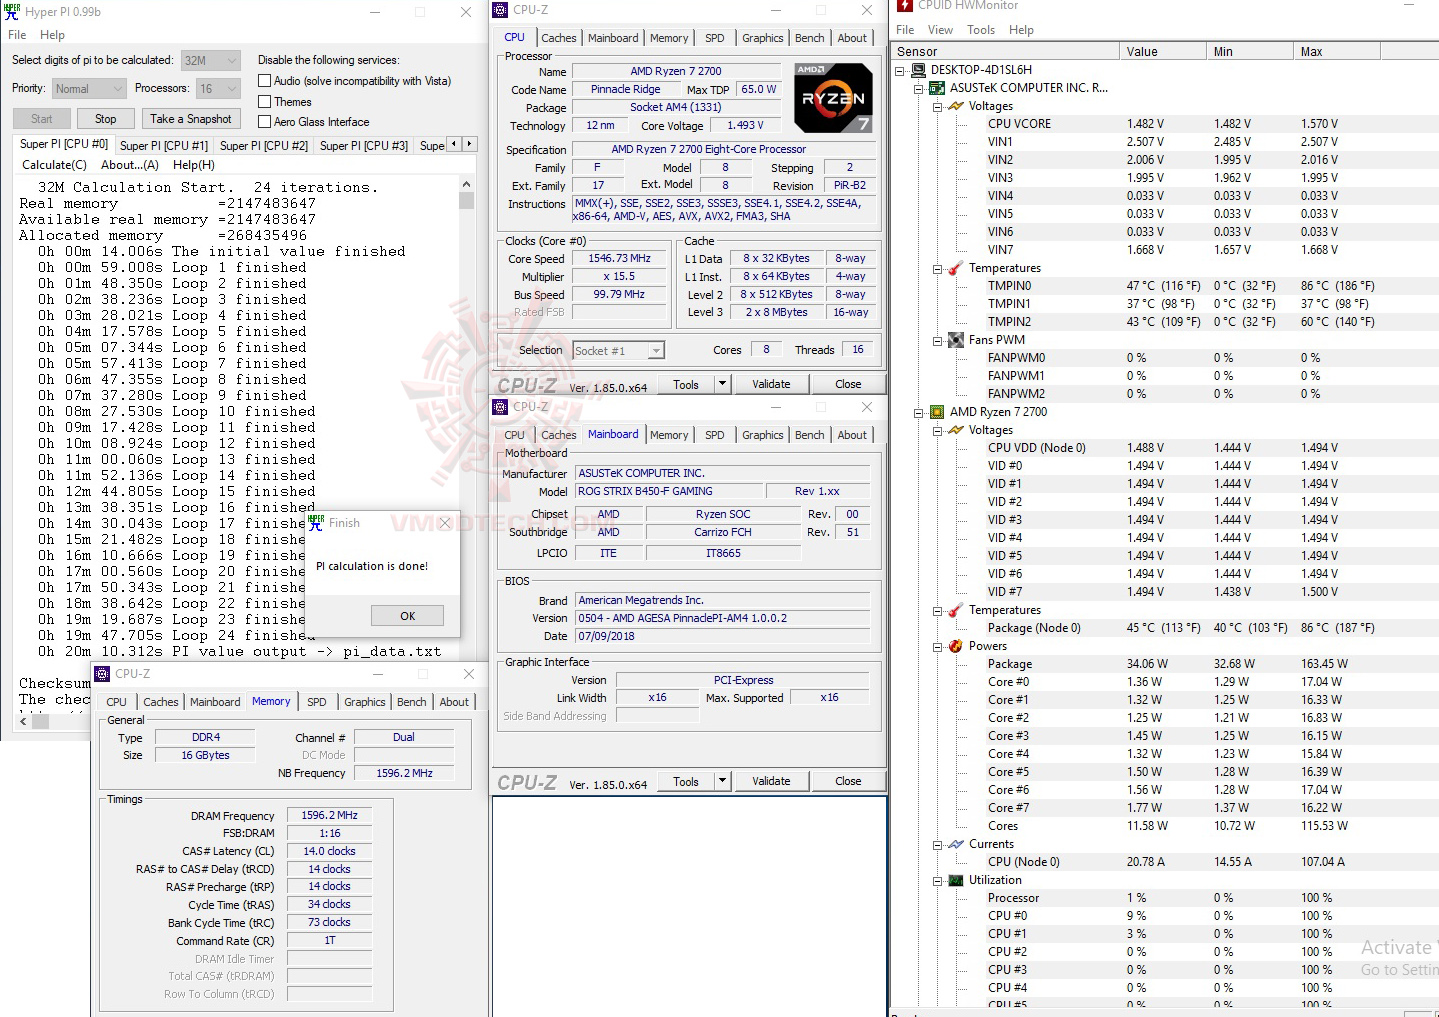Click the Utilization icon in HWMonitor
Image resolution: width=1439 pixels, height=1017 pixels.
(x=956, y=880)
